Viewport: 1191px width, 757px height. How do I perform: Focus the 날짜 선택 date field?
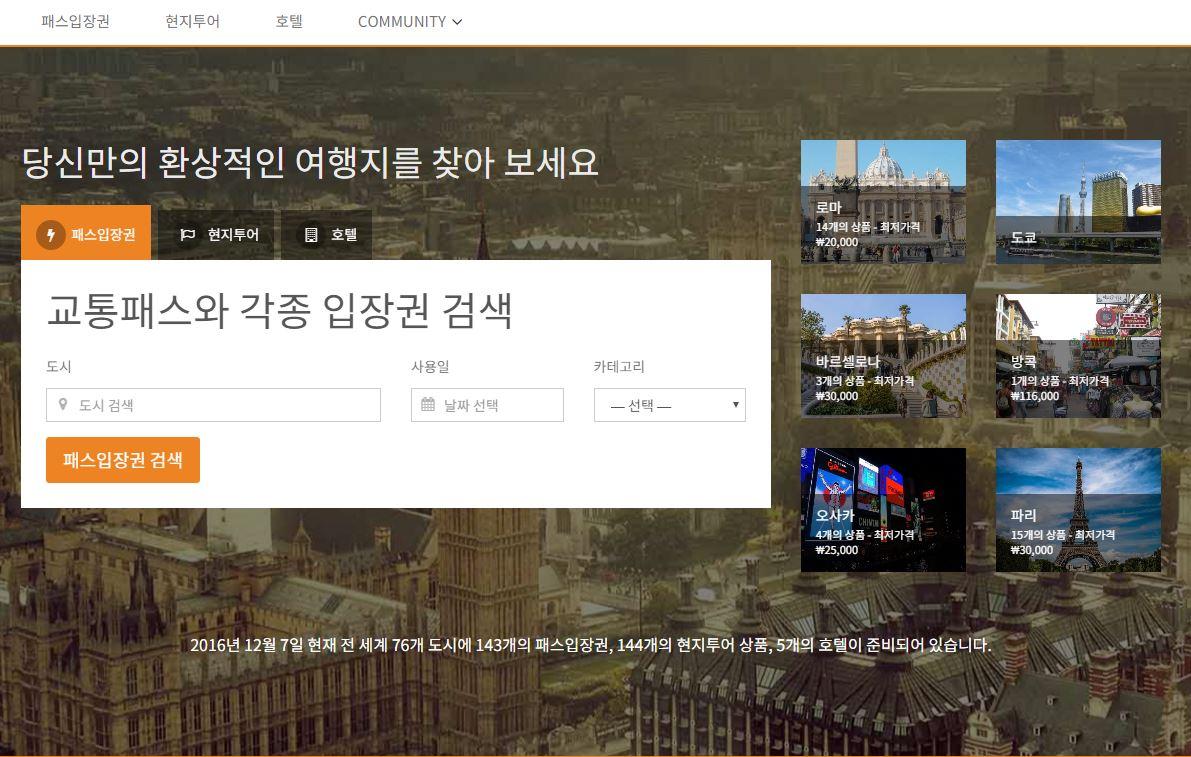(x=488, y=405)
